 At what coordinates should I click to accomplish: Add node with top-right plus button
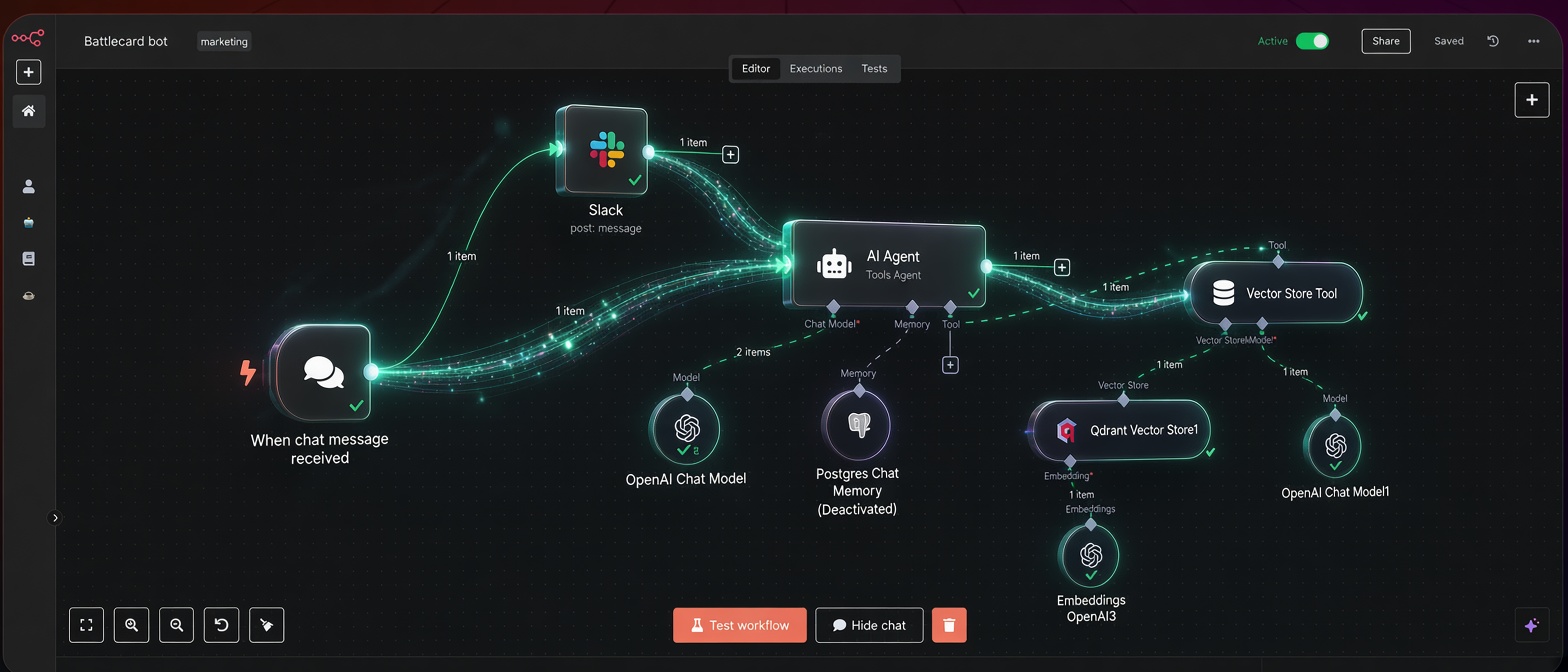pyautogui.click(x=1532, y=100)
